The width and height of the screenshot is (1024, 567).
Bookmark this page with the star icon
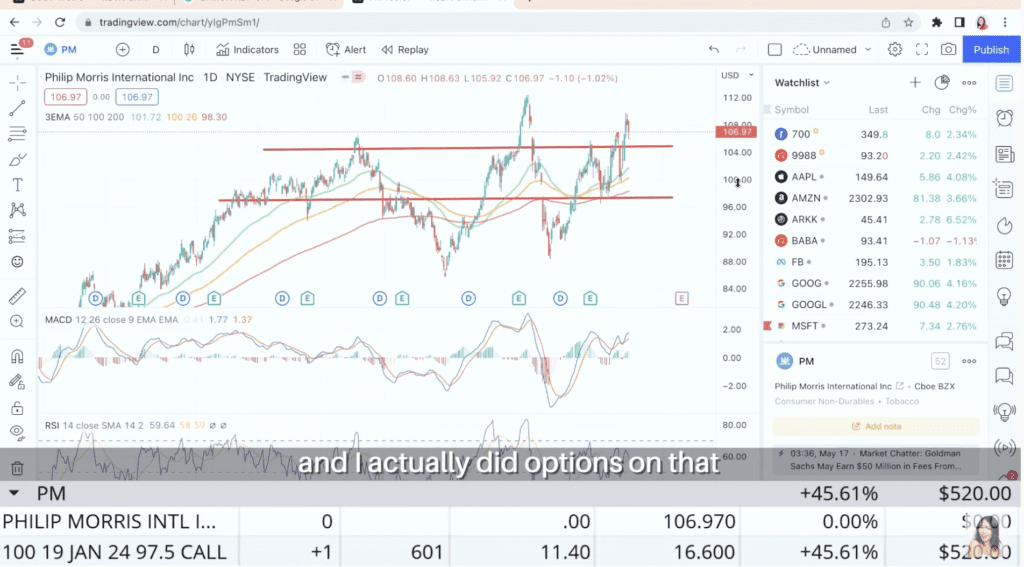pos(908,22)
